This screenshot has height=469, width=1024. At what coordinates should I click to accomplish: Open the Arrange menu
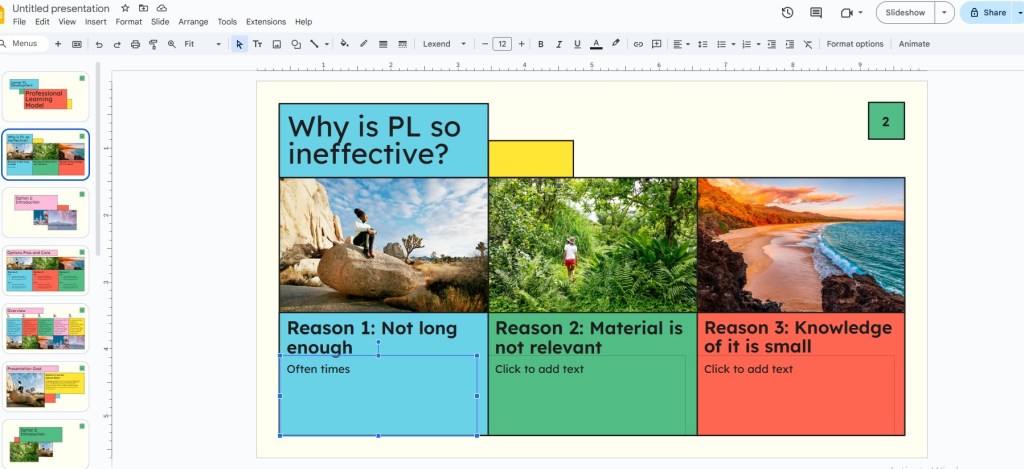point(194,21)
